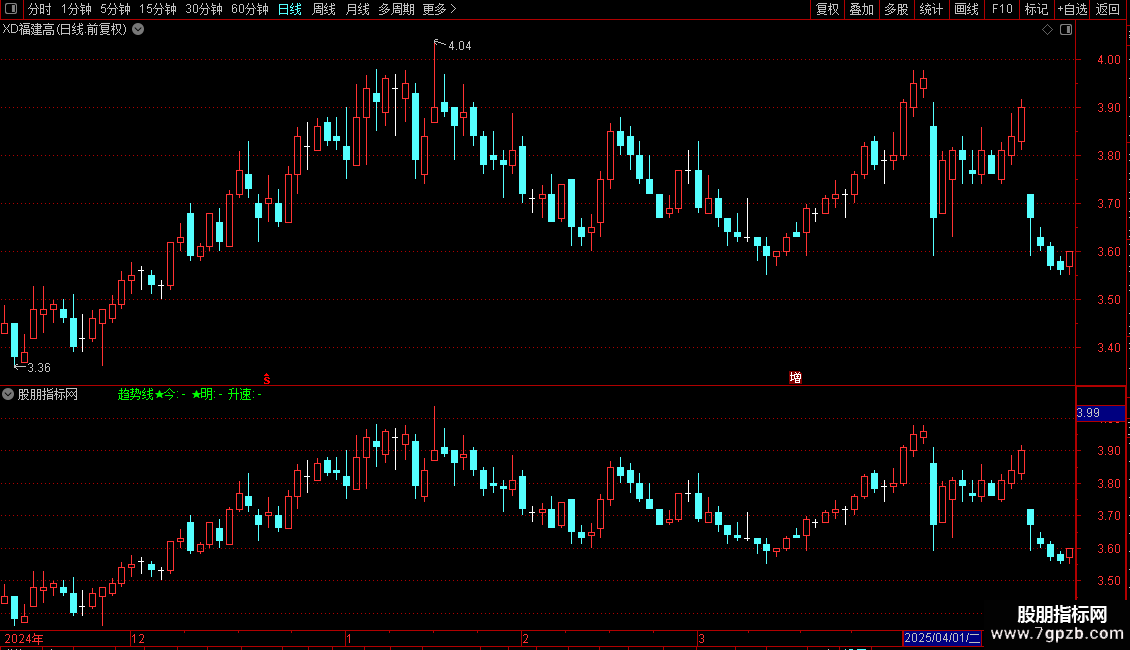Image resolution: width=1130 pixels, height=650 pixels.
Task: Switch to 分时 intraday view
Action: point(40,9)
